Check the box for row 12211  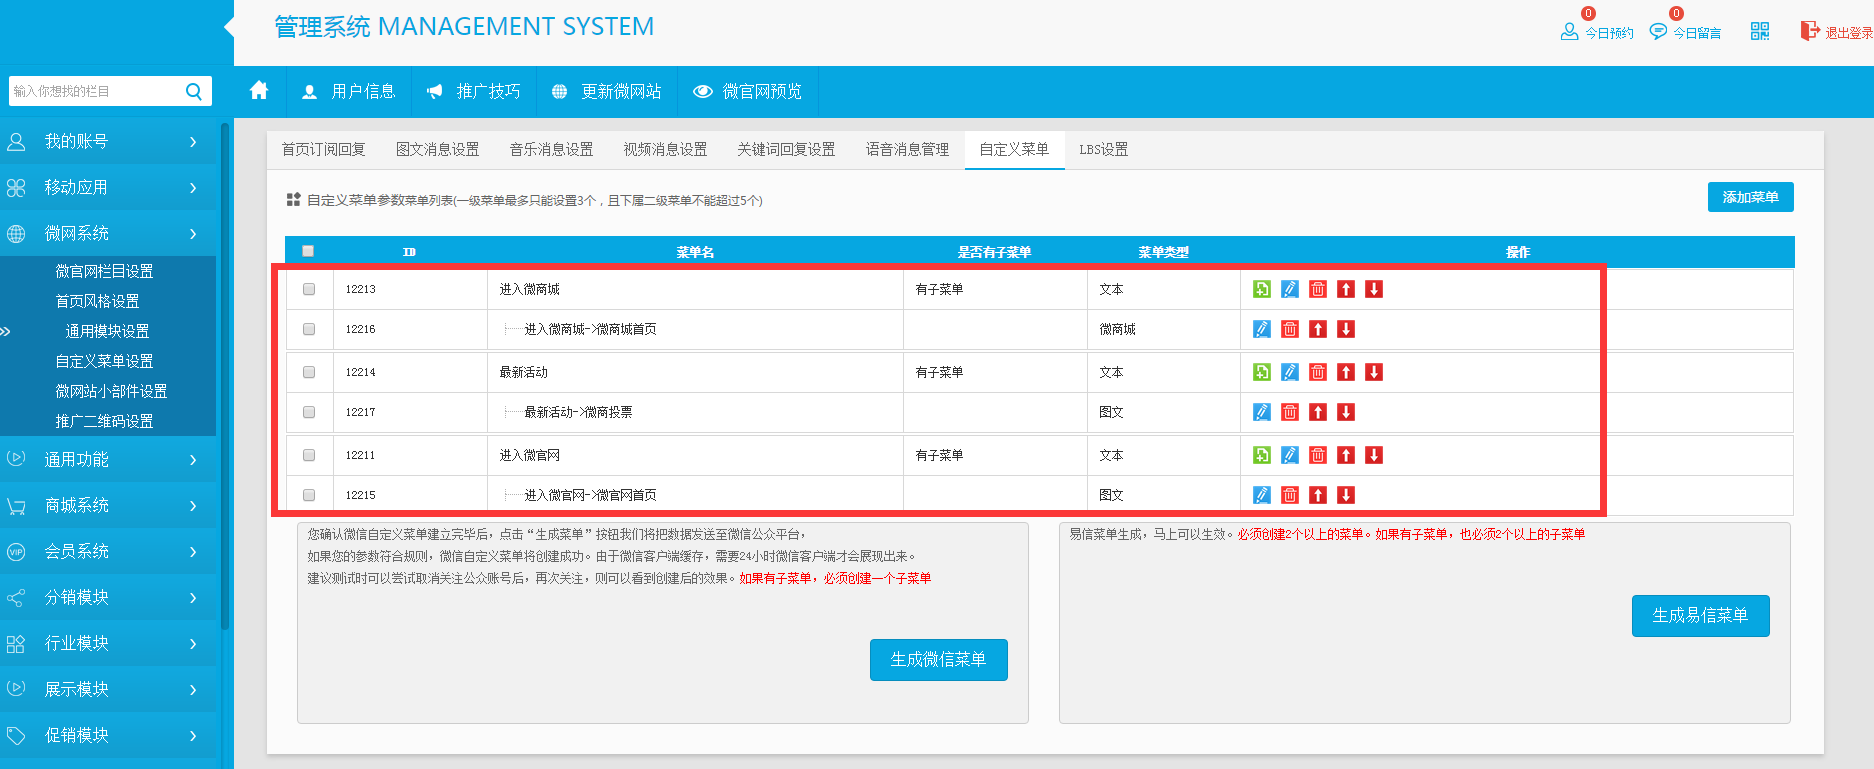tap(309, 455)
